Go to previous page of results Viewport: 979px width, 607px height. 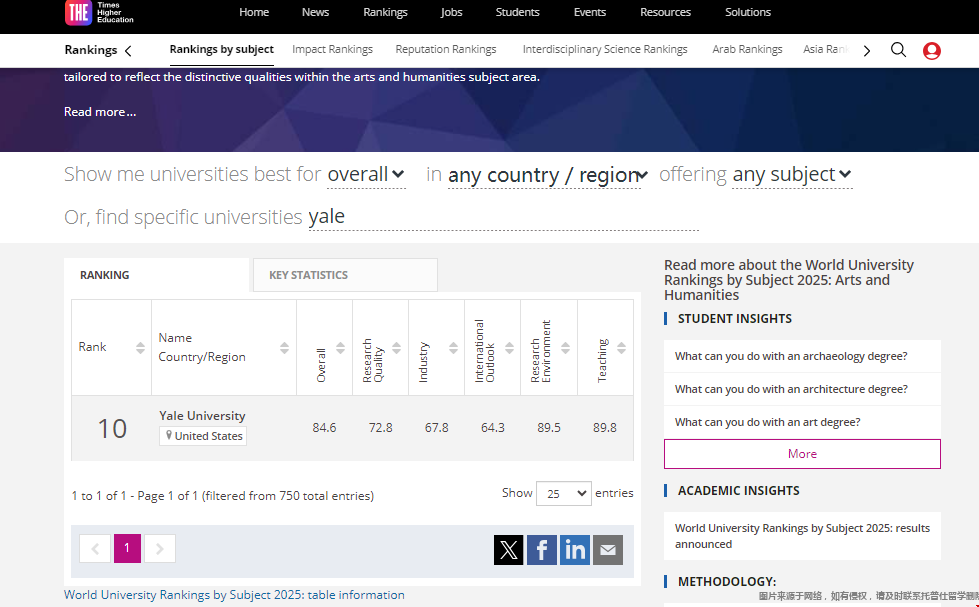tap(95, 548)
